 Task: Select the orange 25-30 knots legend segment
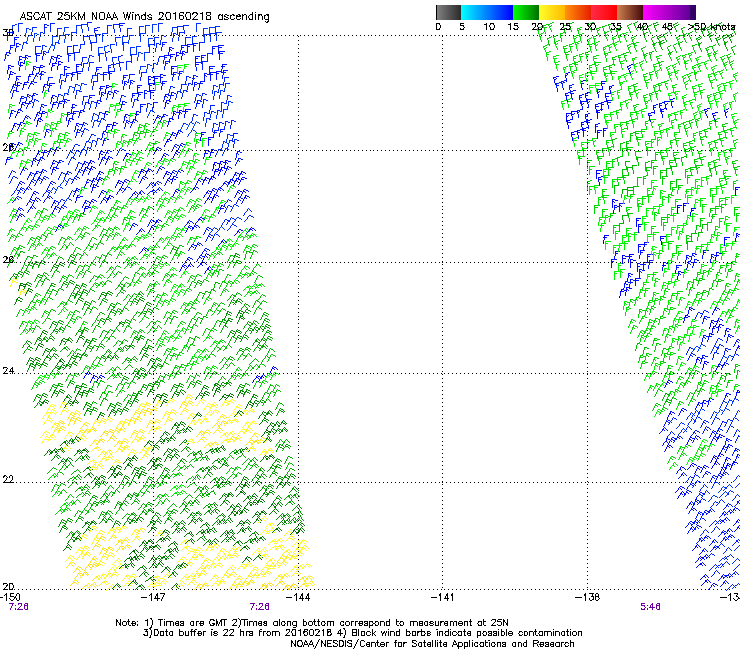[x=578, y=12]
